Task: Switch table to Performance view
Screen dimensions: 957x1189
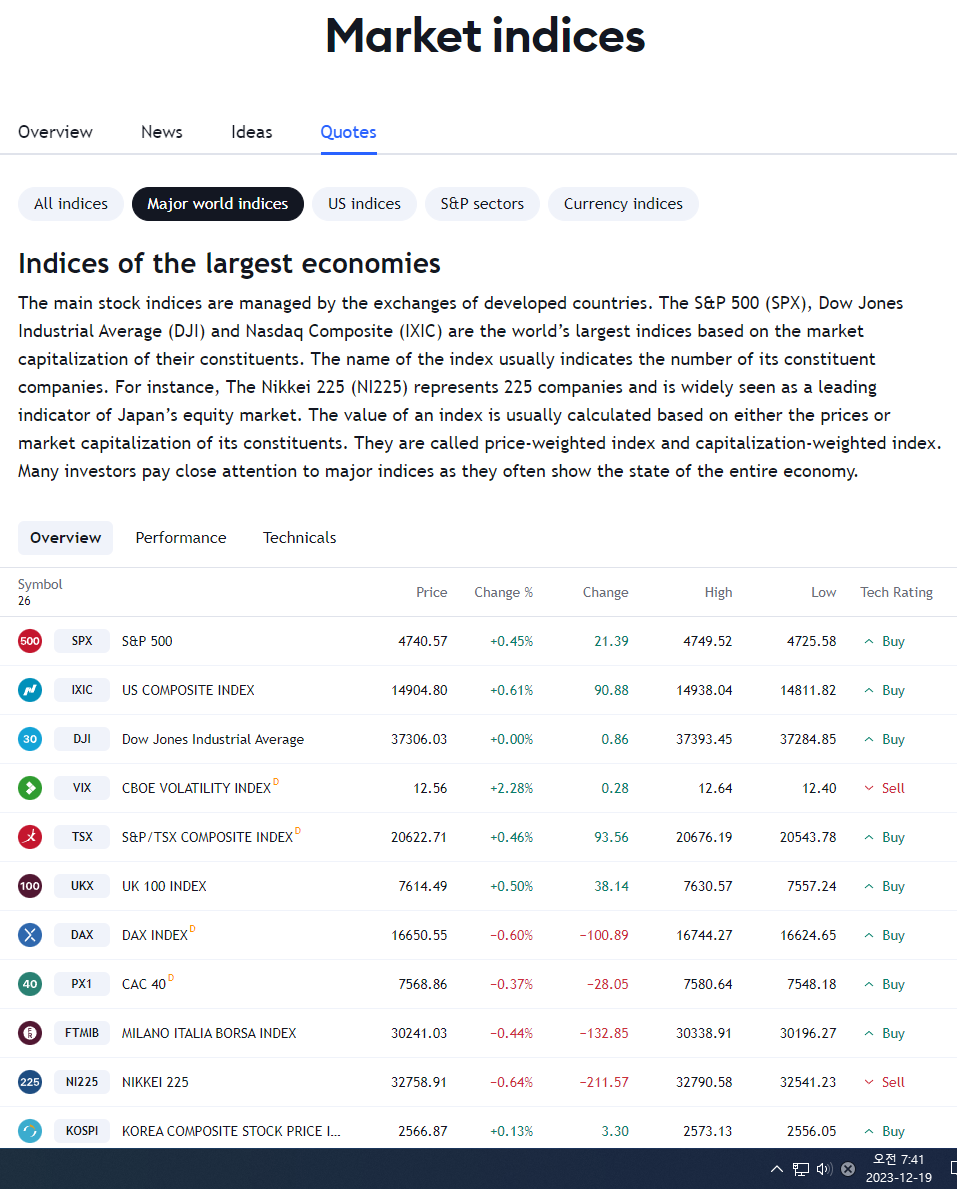Action: 180,538
